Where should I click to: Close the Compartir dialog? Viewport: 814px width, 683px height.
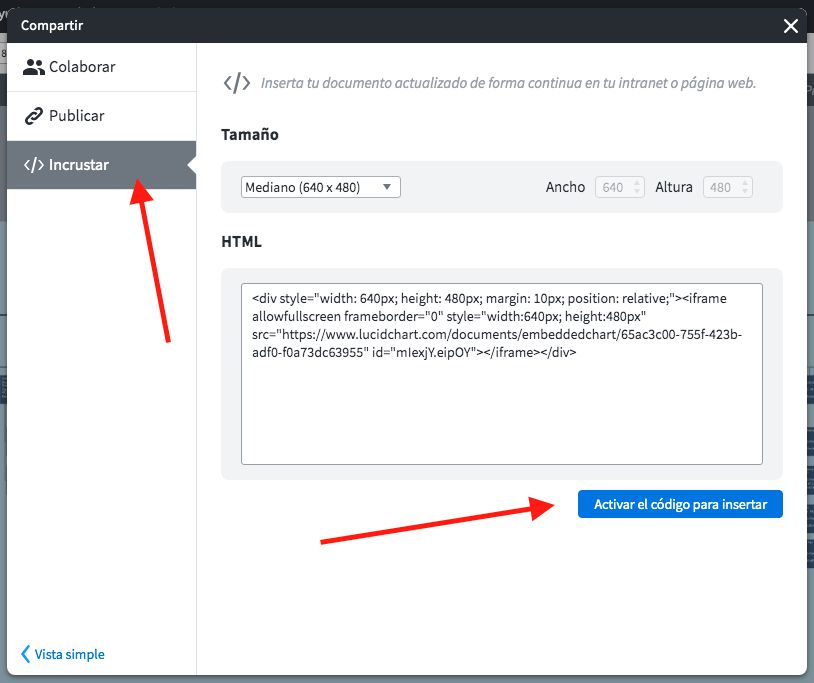point(791,25)
